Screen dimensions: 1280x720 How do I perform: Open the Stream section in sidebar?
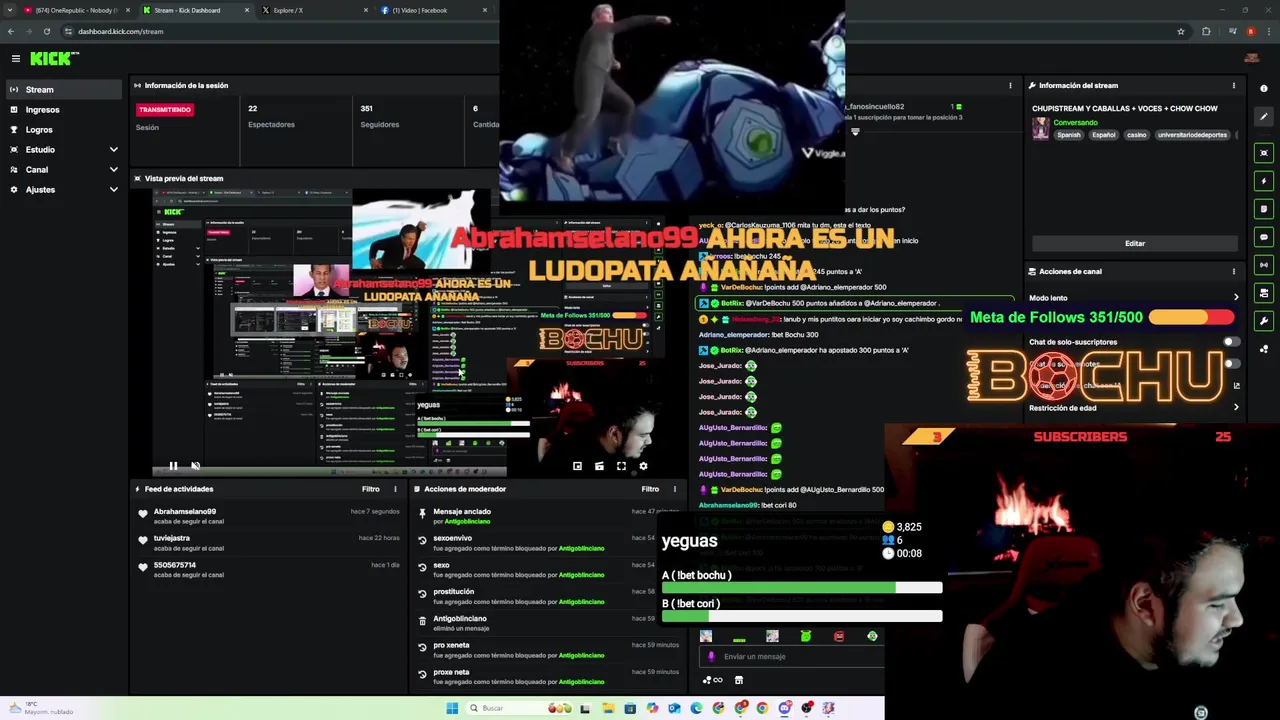tap(62, 90)
